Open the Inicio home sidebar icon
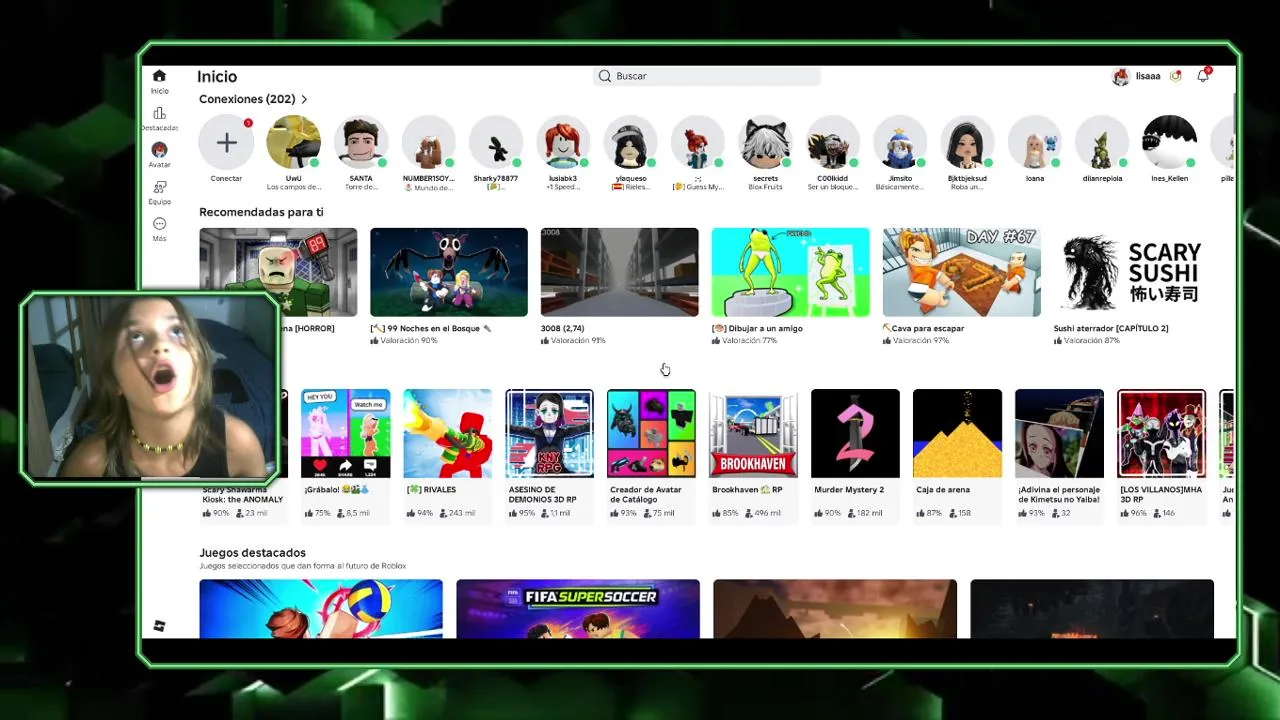Viewport: 1280px width, 720px height. (159, 76)
